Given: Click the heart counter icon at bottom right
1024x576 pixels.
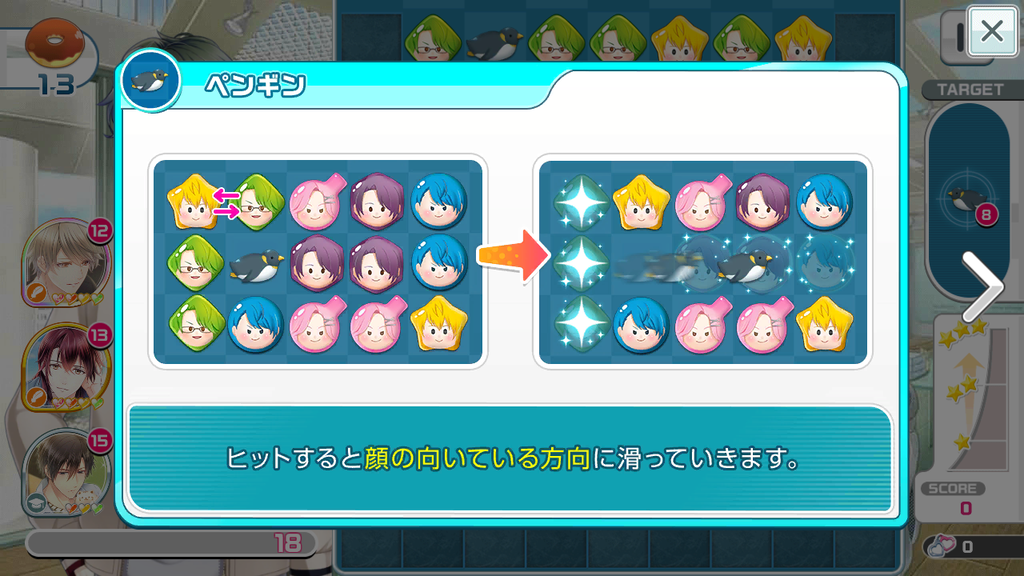Looking at the screenshot, I should (940, 545).
